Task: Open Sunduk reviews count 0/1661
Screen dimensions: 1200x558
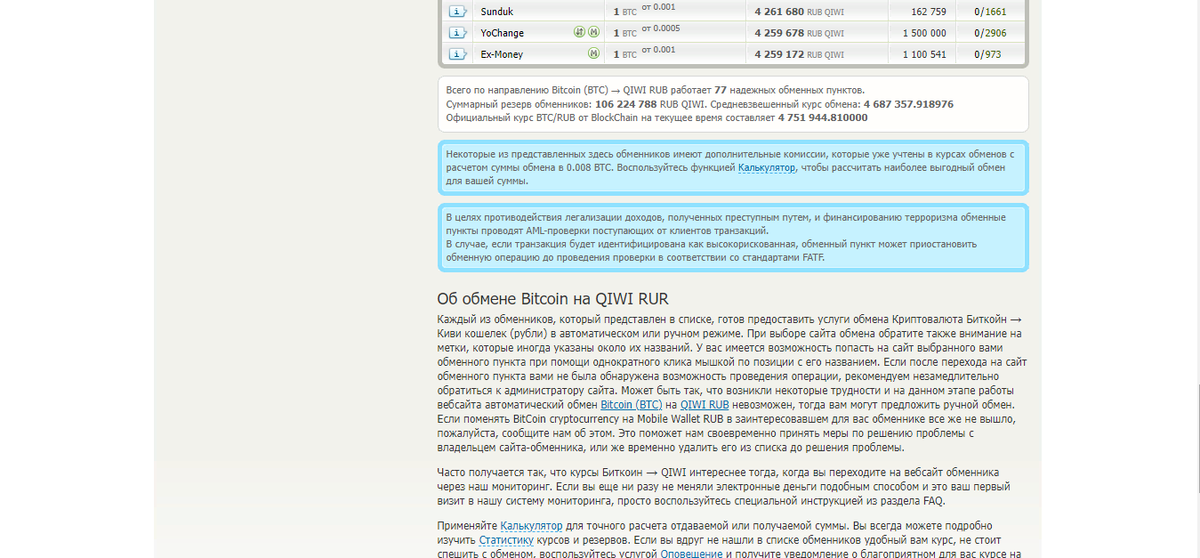Action: (x=990, y=12)
